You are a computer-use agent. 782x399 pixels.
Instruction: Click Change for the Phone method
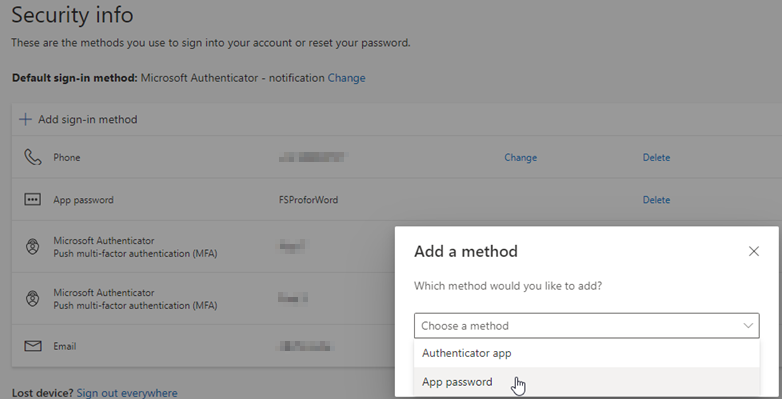(520, 158)
